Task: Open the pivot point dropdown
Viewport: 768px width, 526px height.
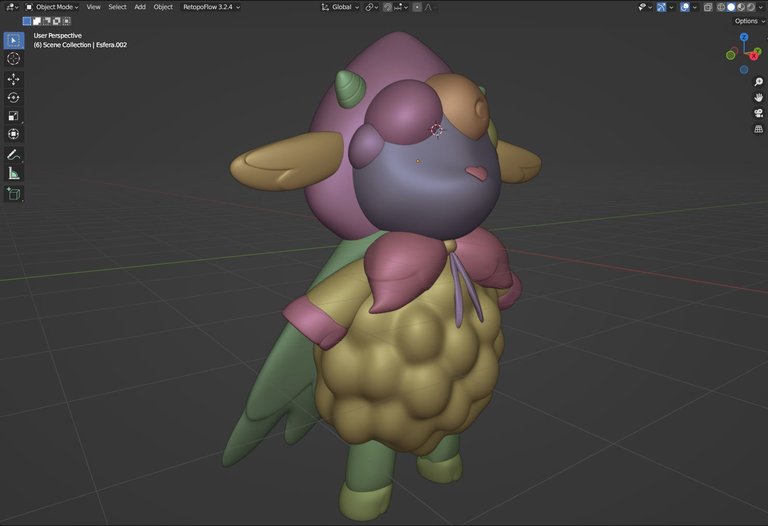Action: pyautogui.click(x=372, y=7)
